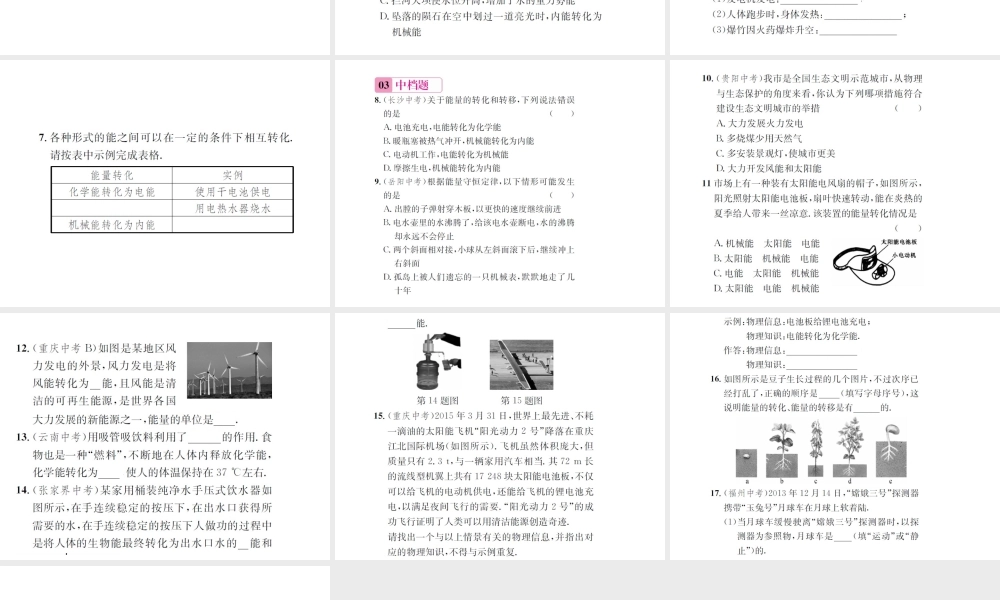This screenshot has height=600, width=1000.
Task: Click question 13 source "(云南中考)"
Action: (x=59, y=437)
